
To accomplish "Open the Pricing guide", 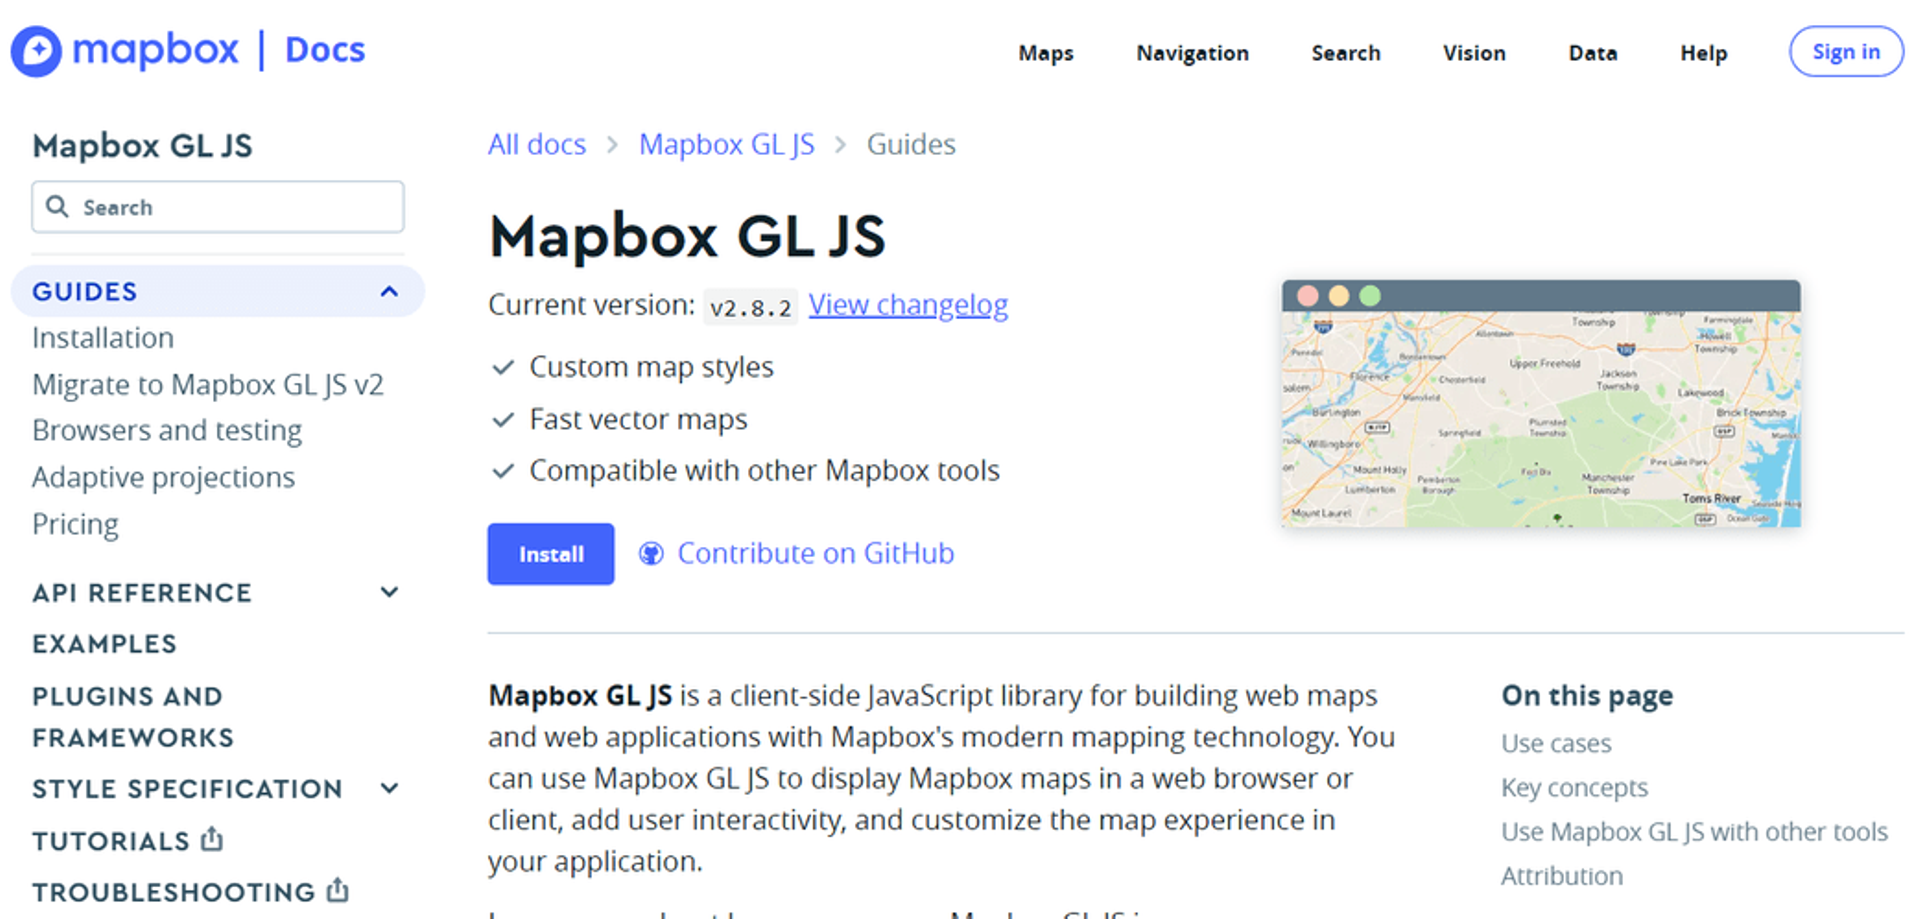I will click(75, 524).
